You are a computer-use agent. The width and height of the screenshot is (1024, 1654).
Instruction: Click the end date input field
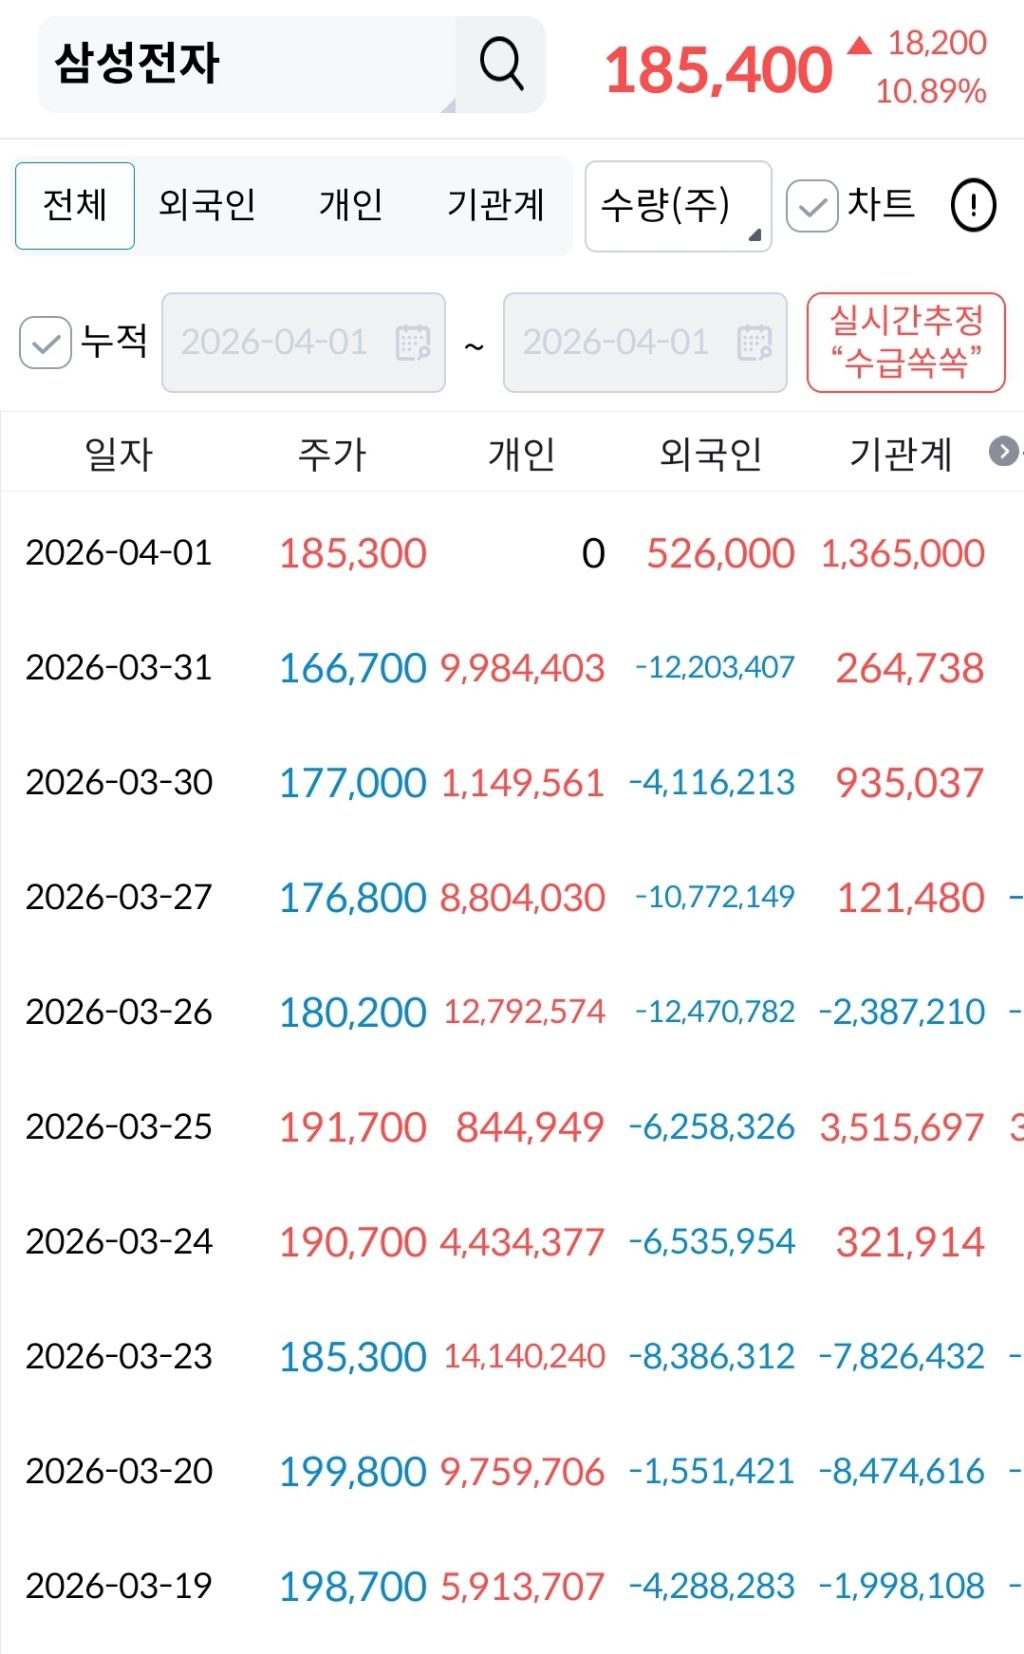(645, 343)
